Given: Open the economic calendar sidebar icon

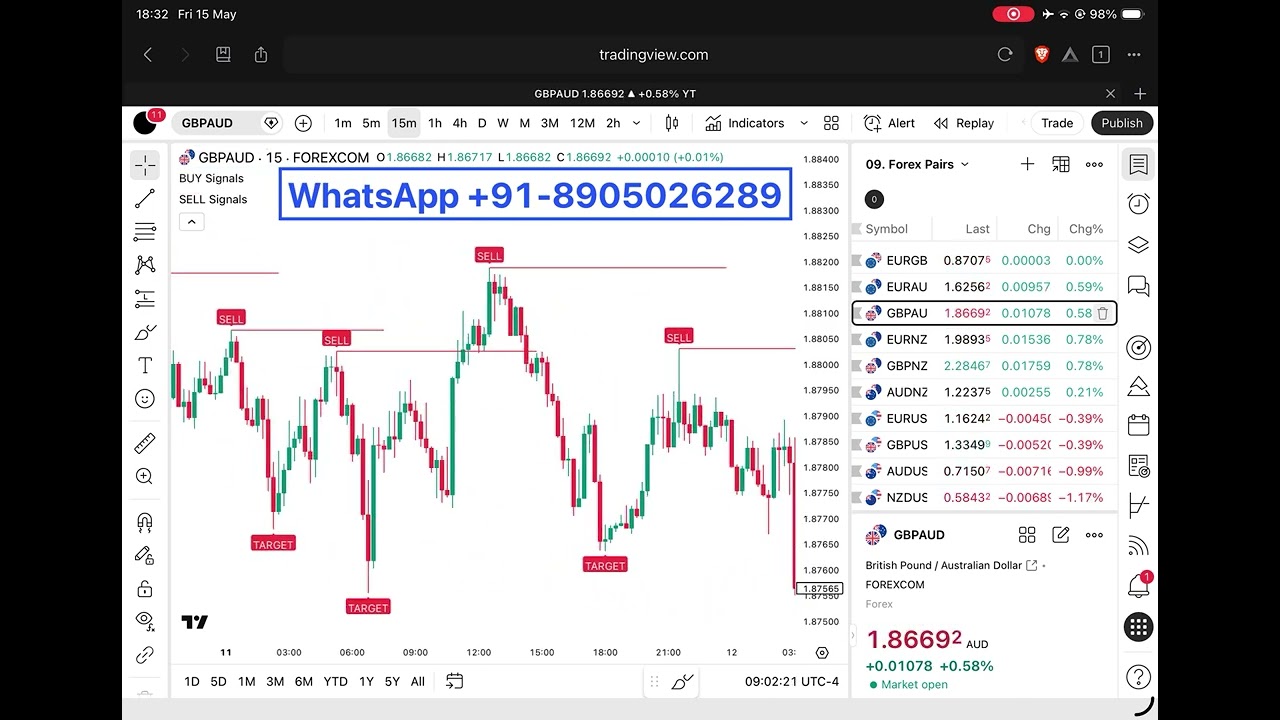Looking at the screenshot, I should [x=1138, y=425].
